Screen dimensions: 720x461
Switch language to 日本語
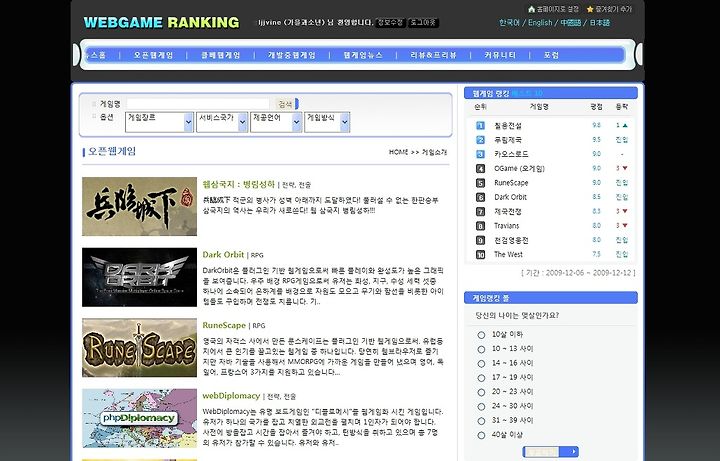[600, 22]
